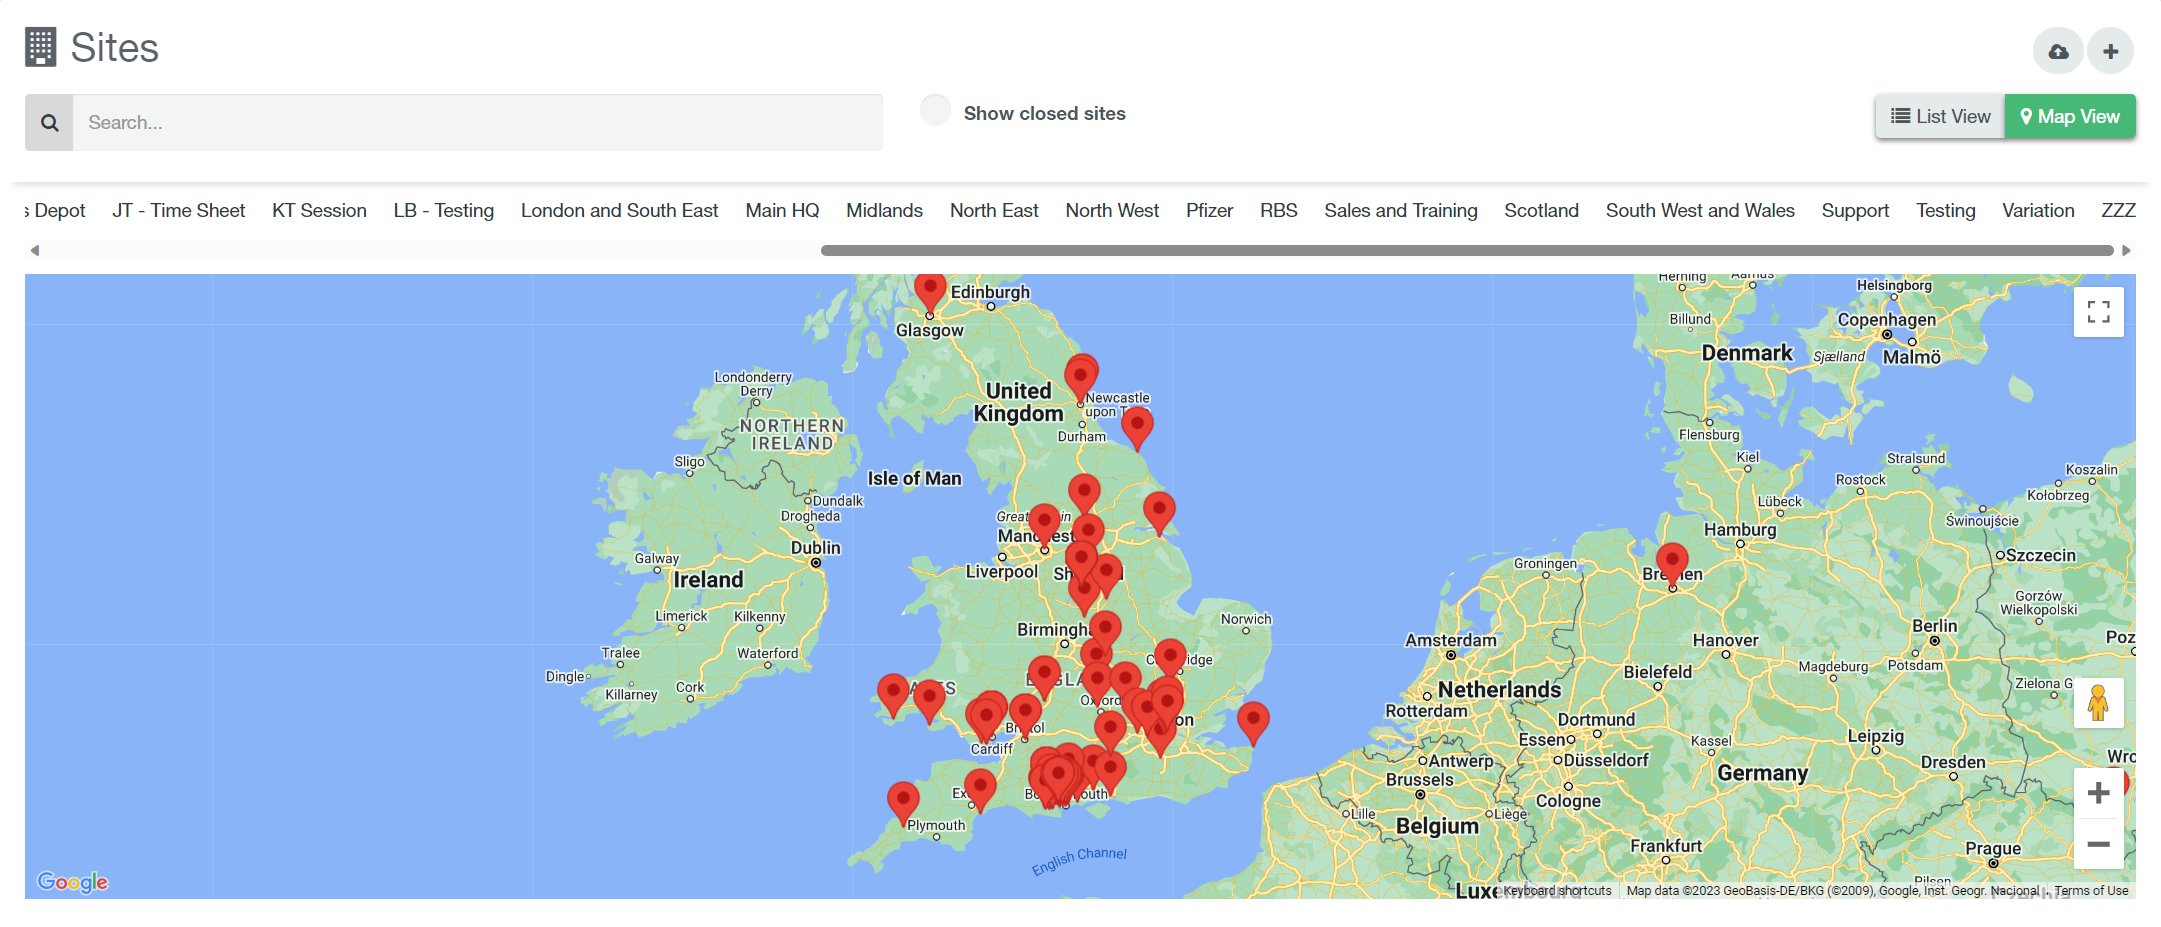Viewport: 2161px width, 927px height.
Task: Select the Midlands tab
Action: pyautogui.click(x=884, y=211)
